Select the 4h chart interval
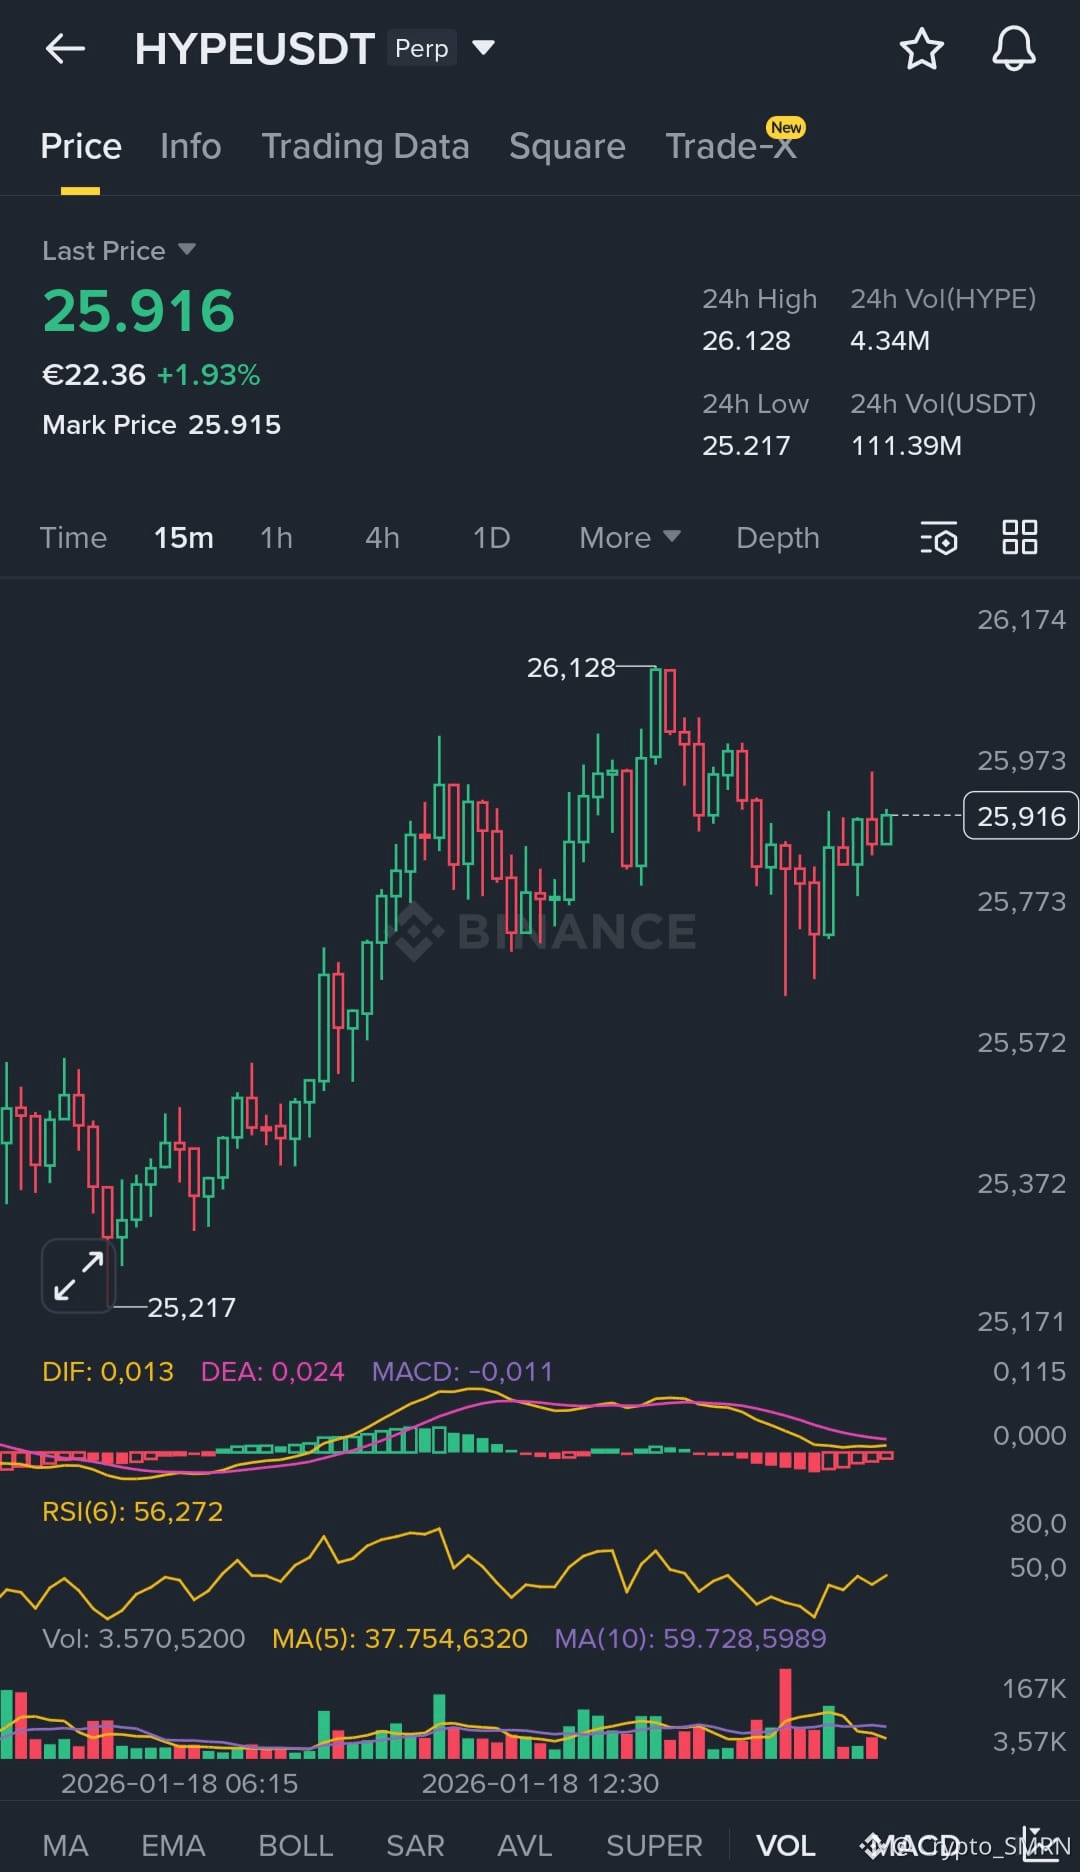This screenshot has width=1080, height=1872. click(x=382, y=538)
